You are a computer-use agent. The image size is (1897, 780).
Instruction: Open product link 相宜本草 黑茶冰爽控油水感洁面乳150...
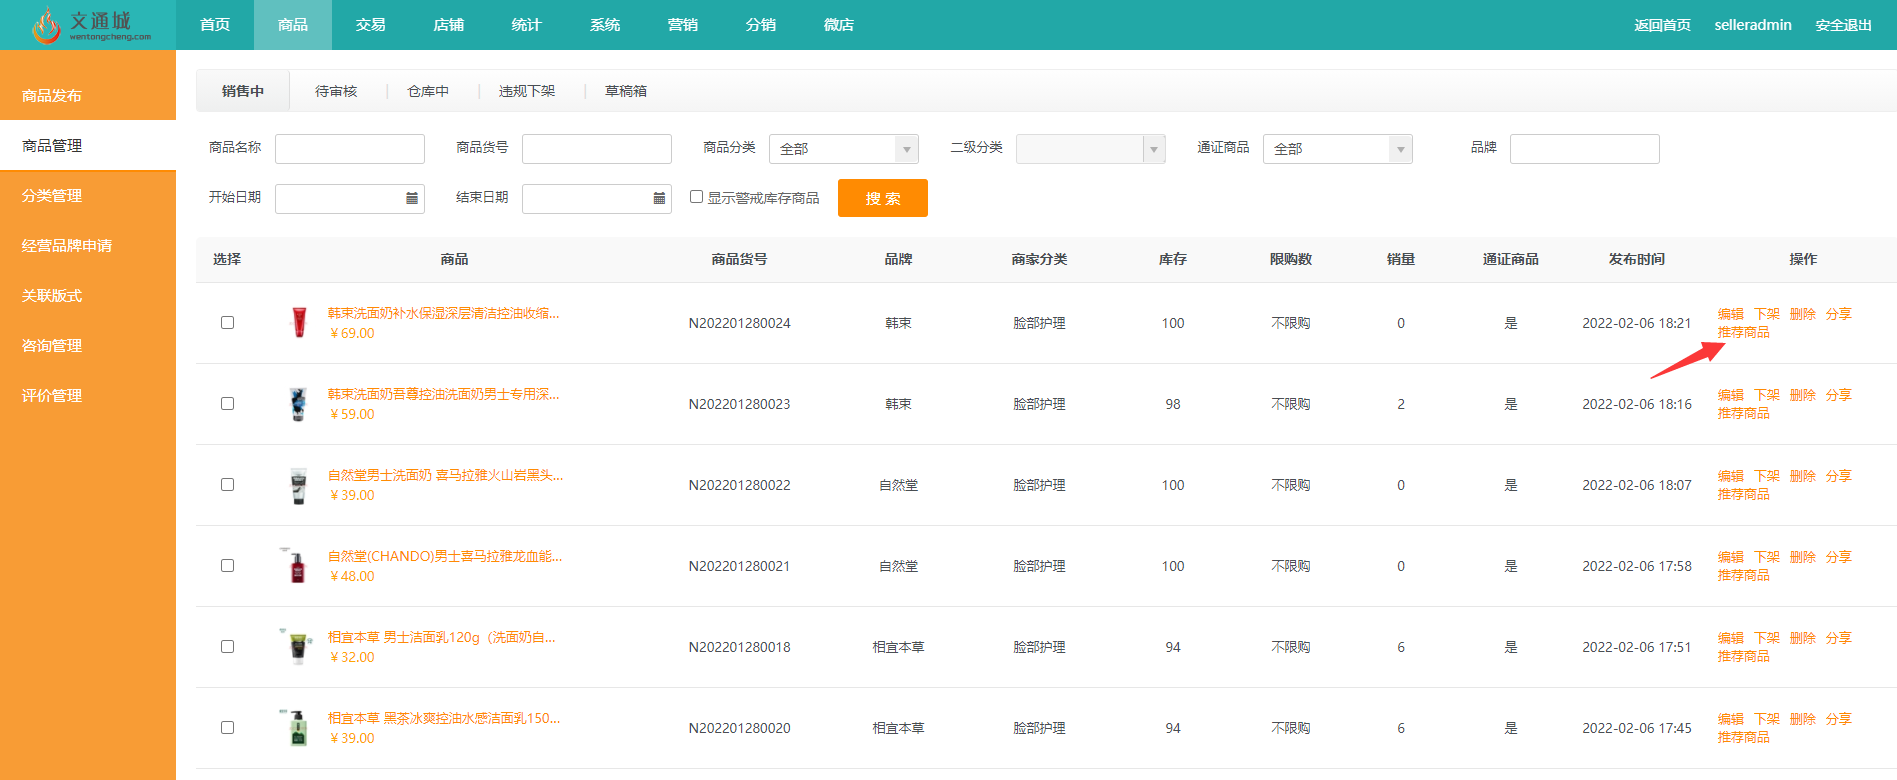(x=444, y=718)
